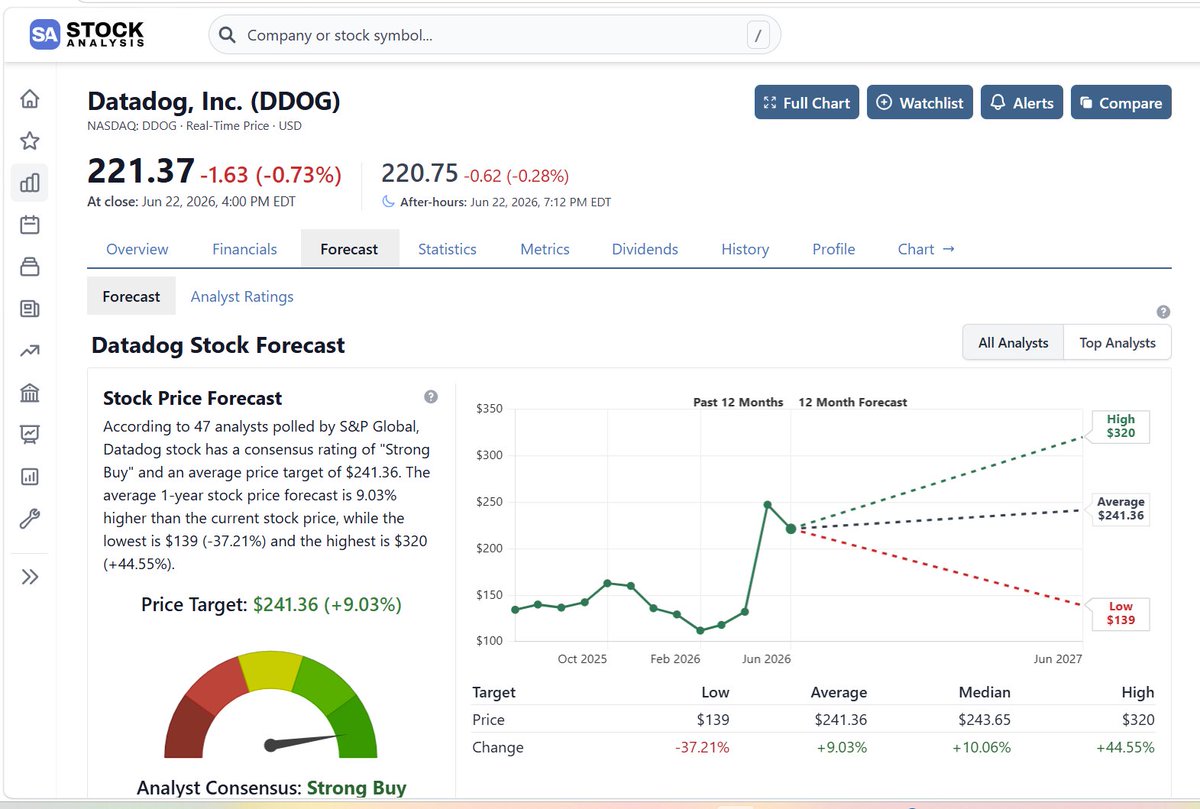This screenshot has height=809, width=1200.
Task: Switch to the Statistics tab
Action: point(447,249)
